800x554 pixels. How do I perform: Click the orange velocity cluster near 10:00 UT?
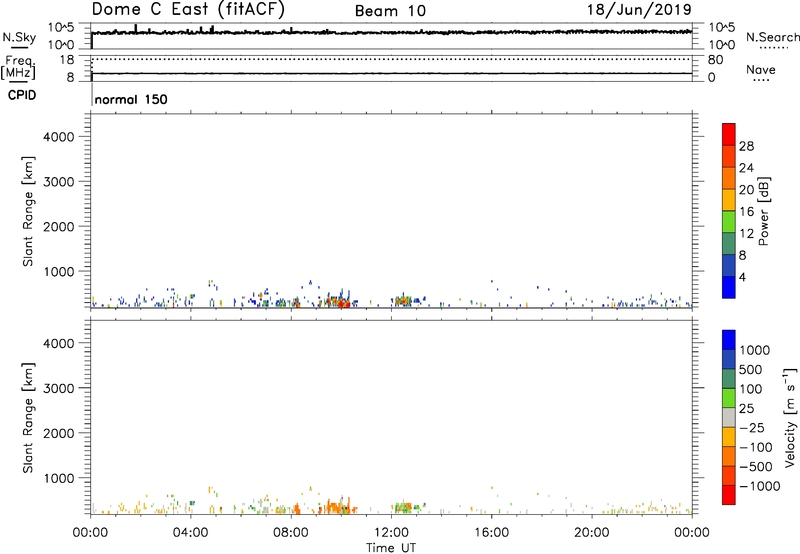tap(338, 507)
